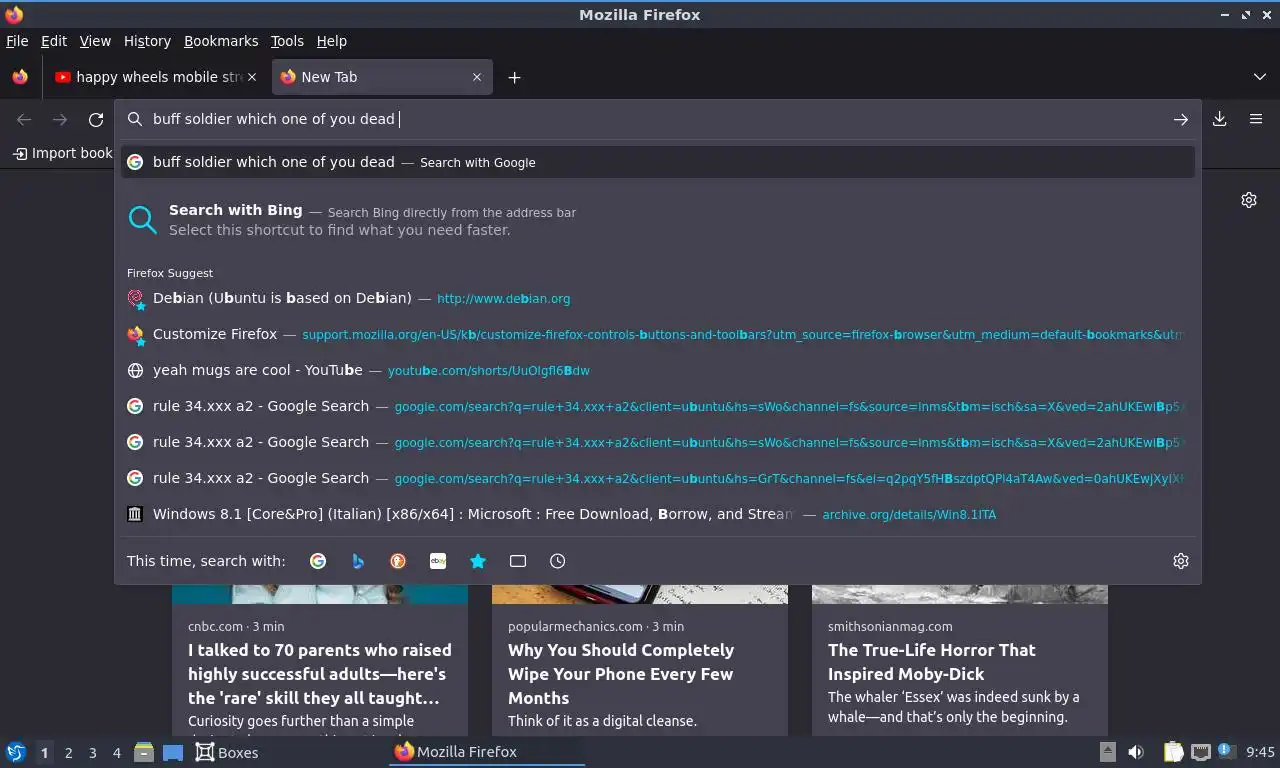This screenshot has height=768, width=1280.
Task: Search this time with Google icon
Action: point(318,561)
